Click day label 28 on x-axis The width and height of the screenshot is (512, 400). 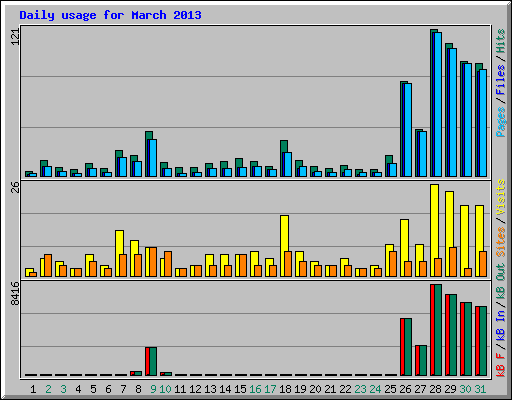click(435, 389)
